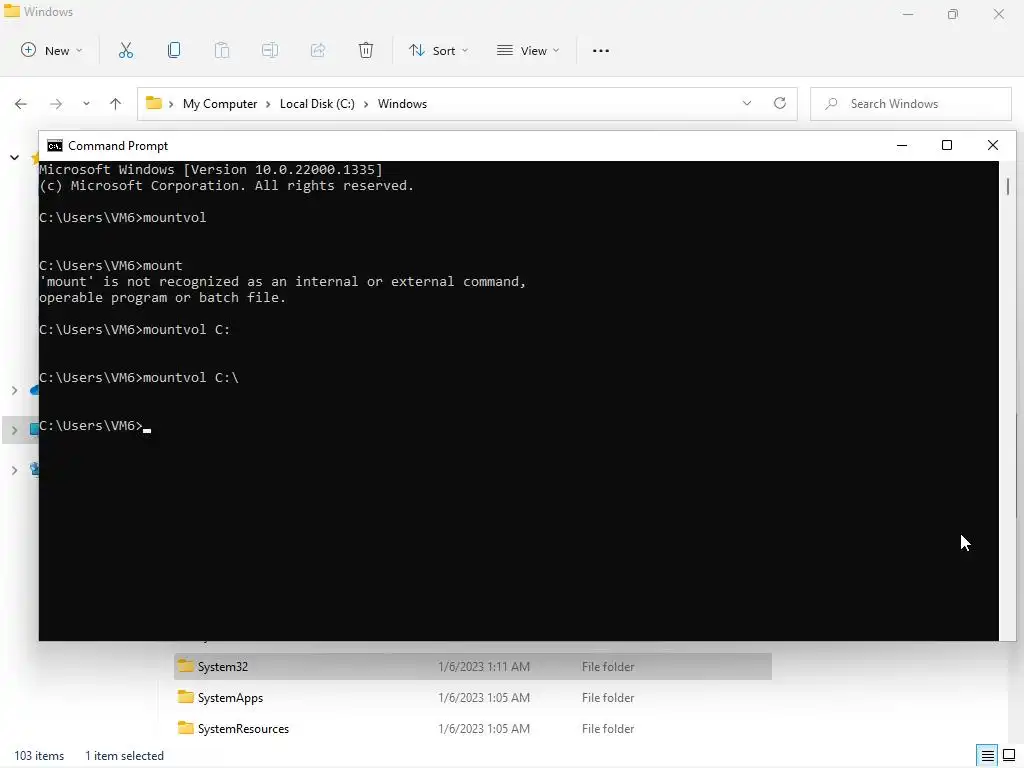
Task: Expand the This PC tree node
Action: coord(14,430)
